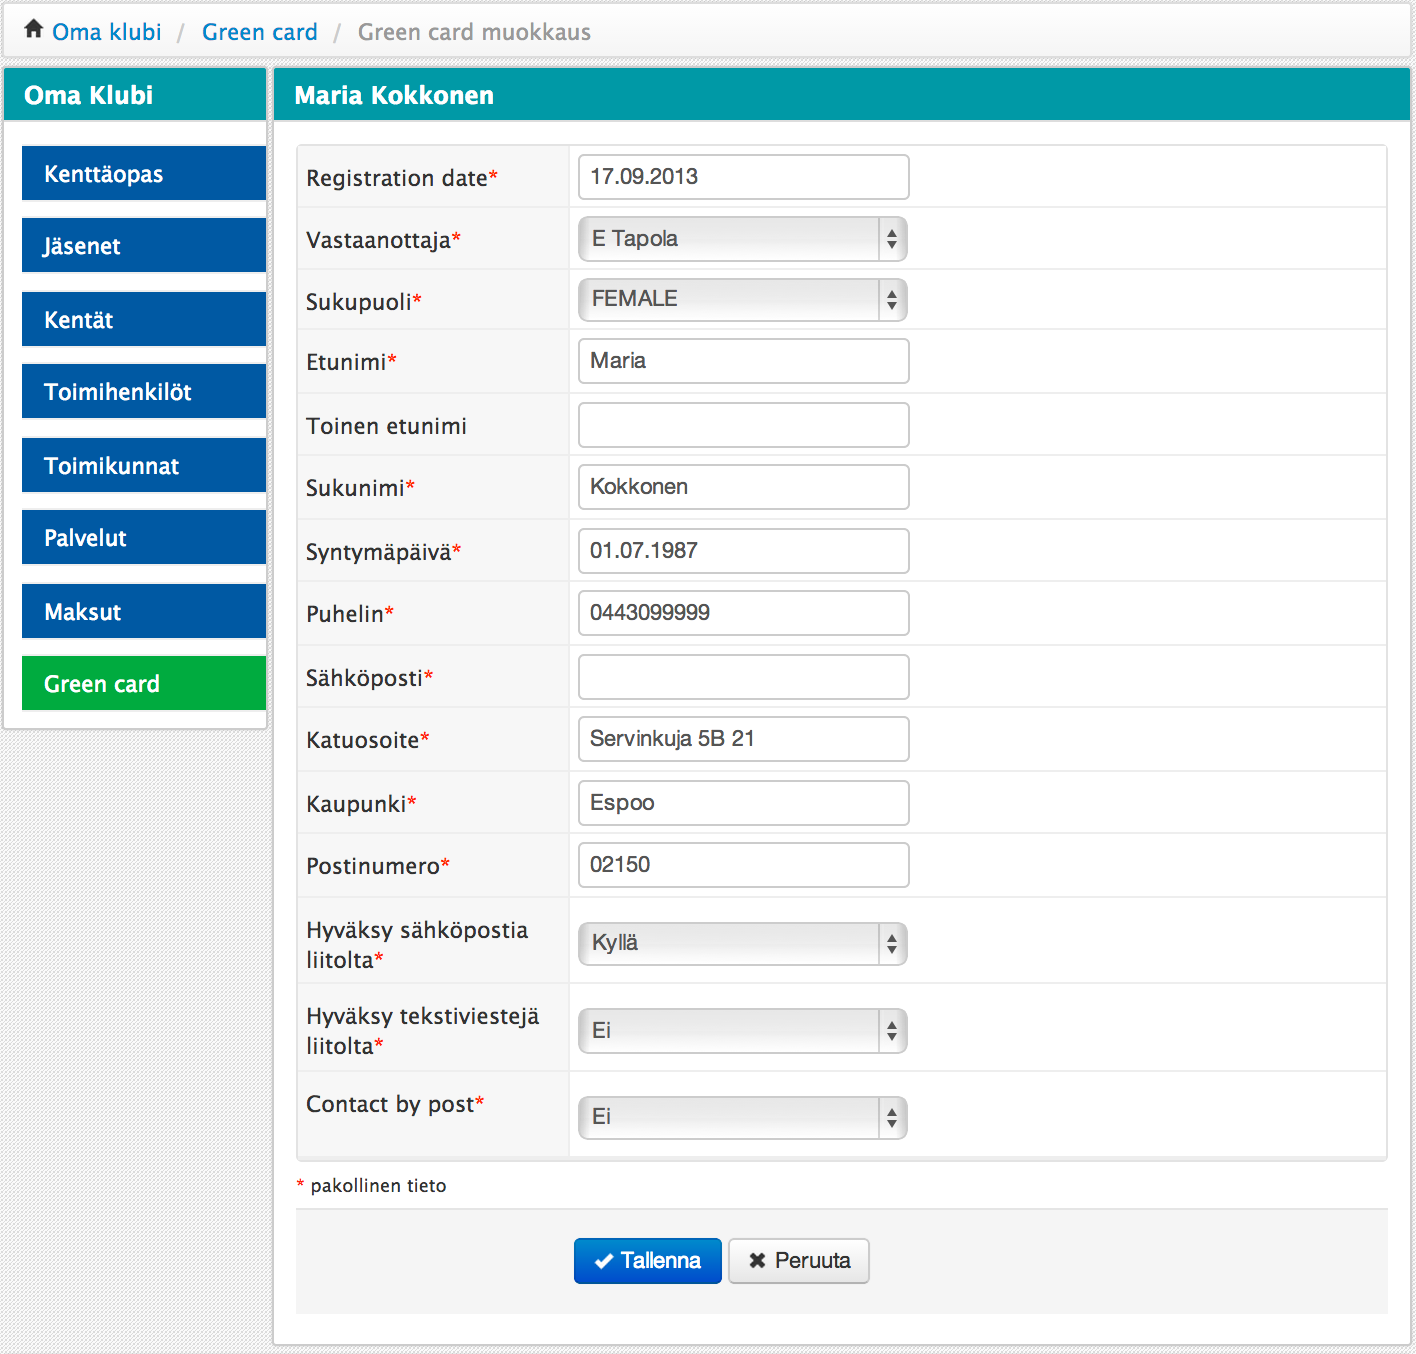This screenshot has width=1416, height=1354.
Task: Cancel editing with Peruuta
Action: (799, 1261)
